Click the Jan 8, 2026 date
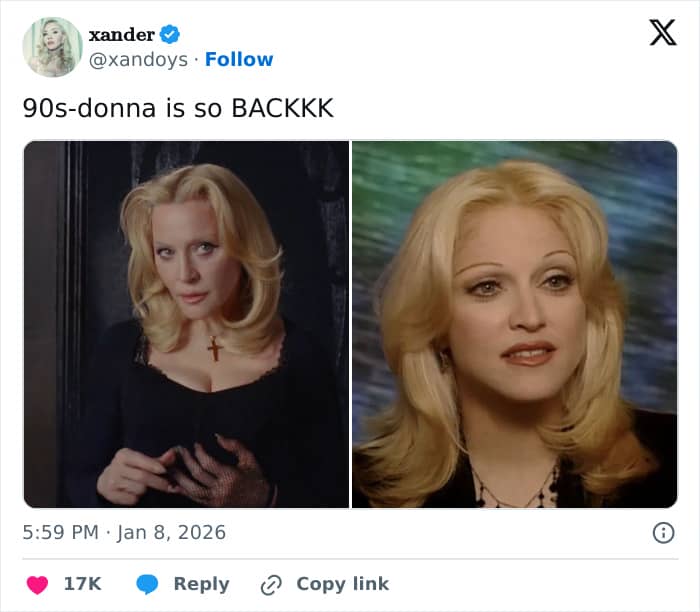The height and width of the screenshot is (612, 700). [172, 532]
